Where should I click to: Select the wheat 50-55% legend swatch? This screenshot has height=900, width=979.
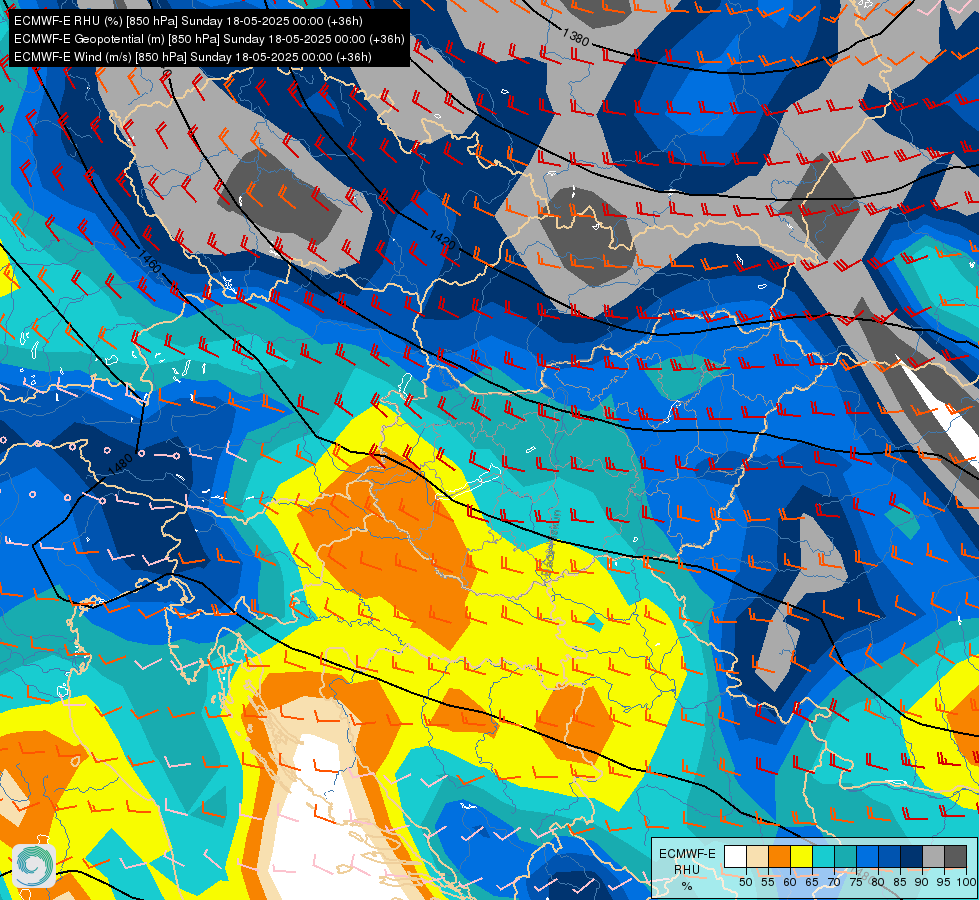pos(757,856)
